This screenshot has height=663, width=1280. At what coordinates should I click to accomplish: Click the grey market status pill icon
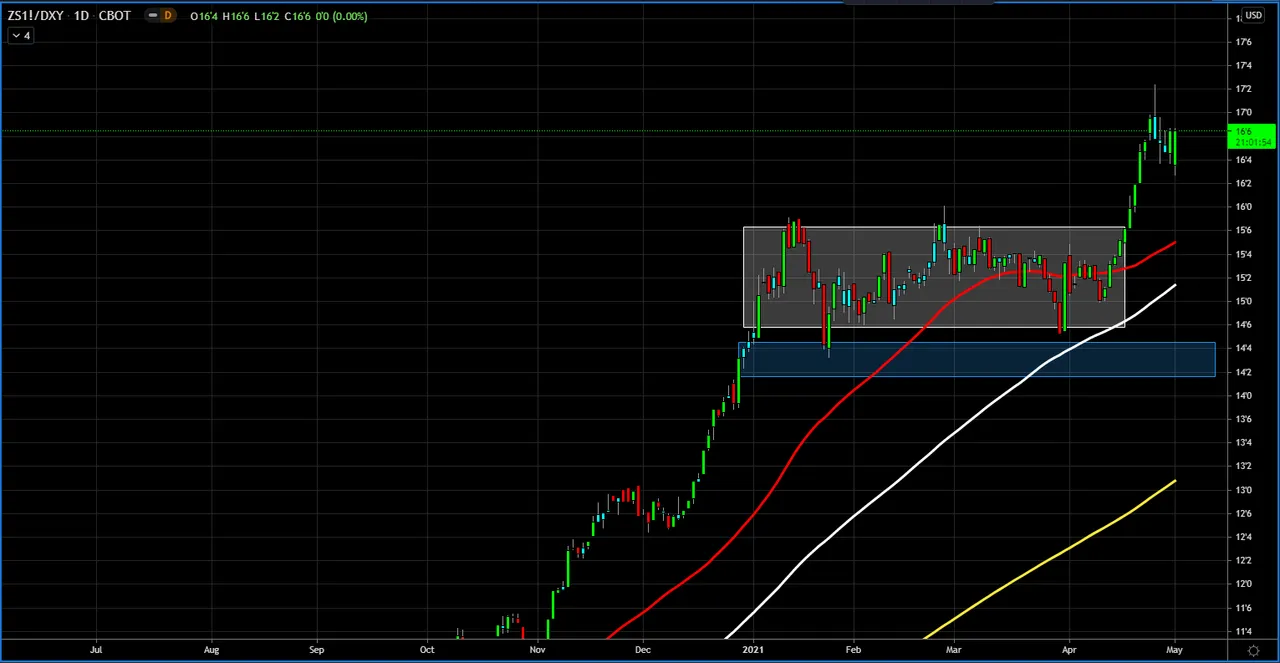click(150, 16)
